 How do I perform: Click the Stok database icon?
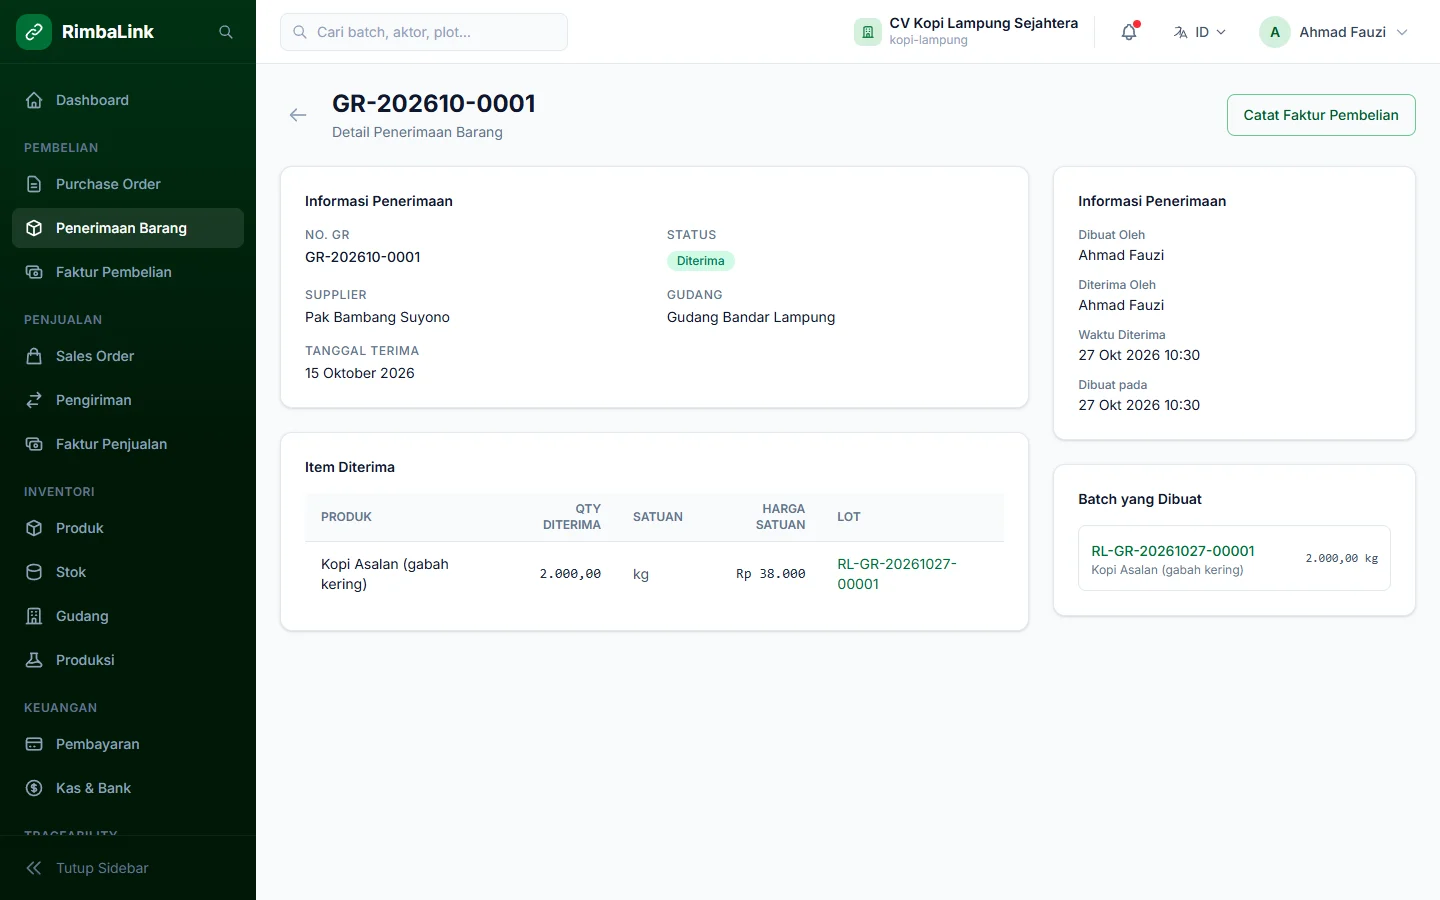[34, 572]
